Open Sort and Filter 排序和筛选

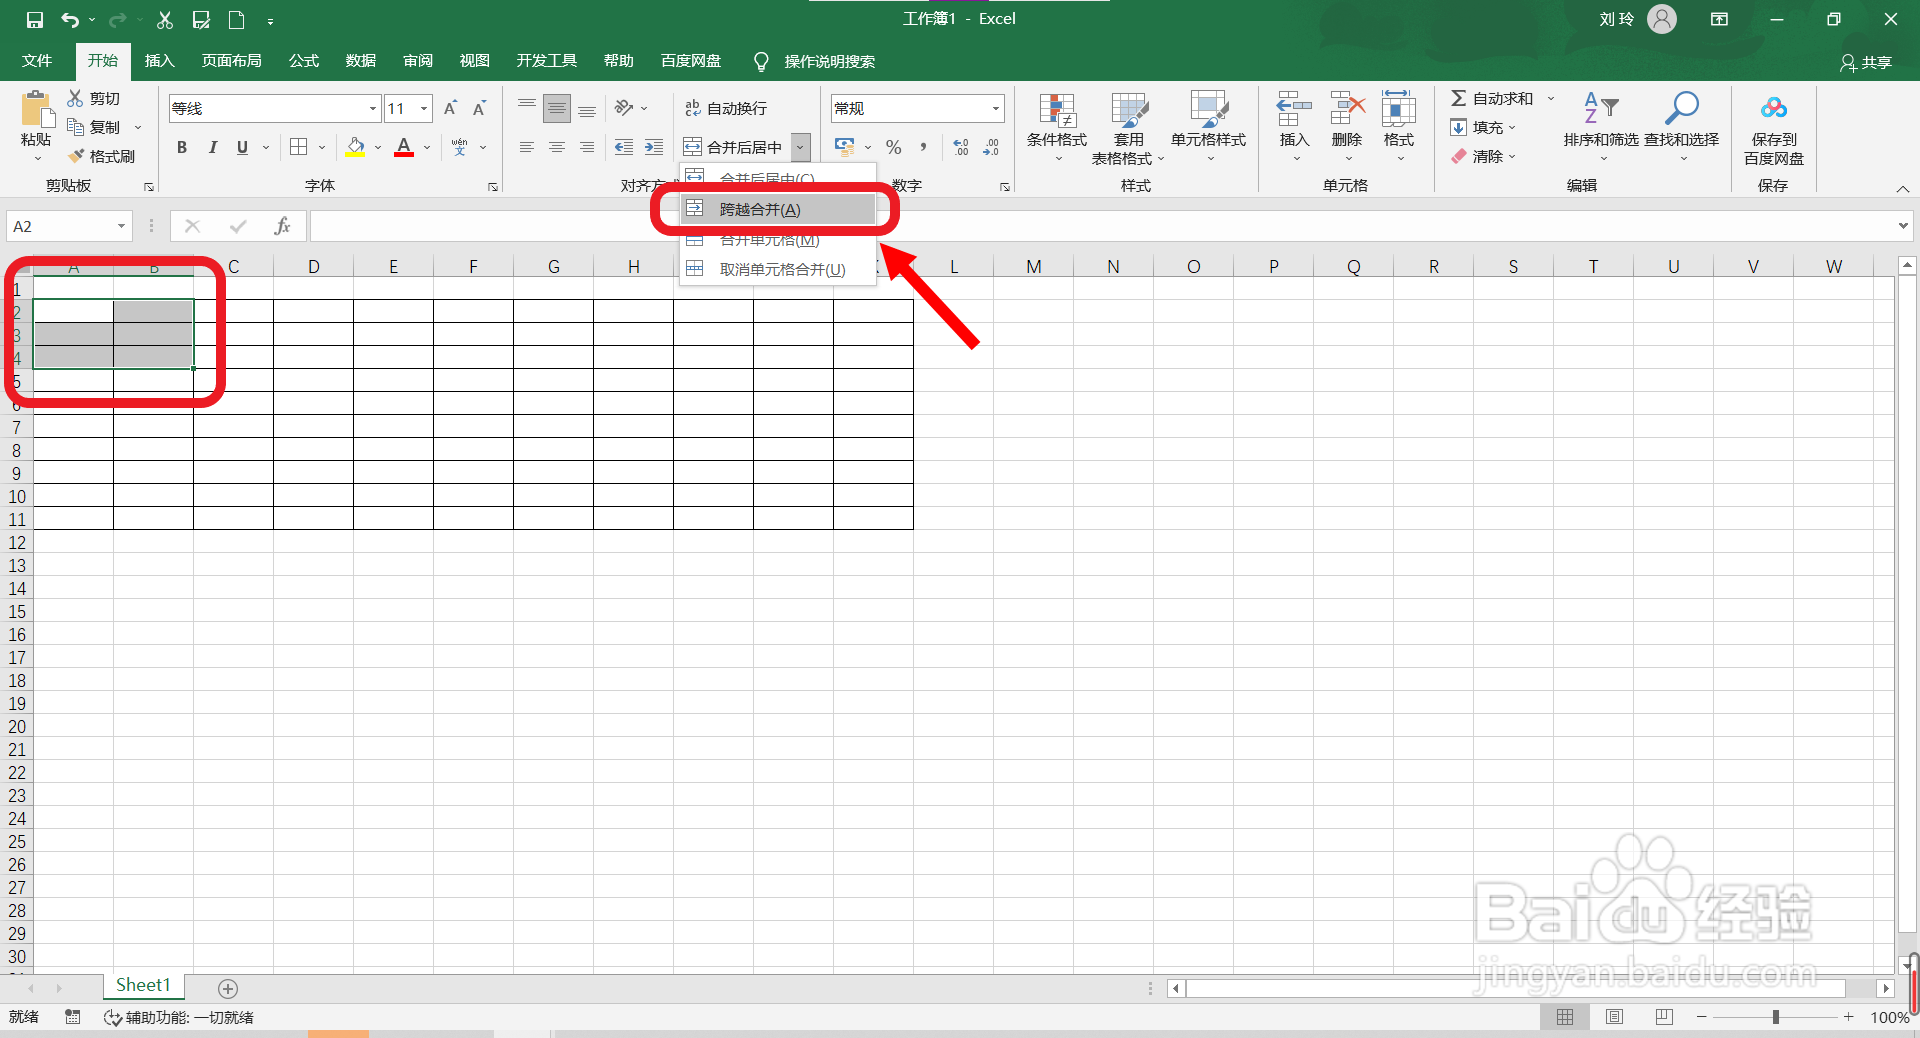click(1601, 127)
